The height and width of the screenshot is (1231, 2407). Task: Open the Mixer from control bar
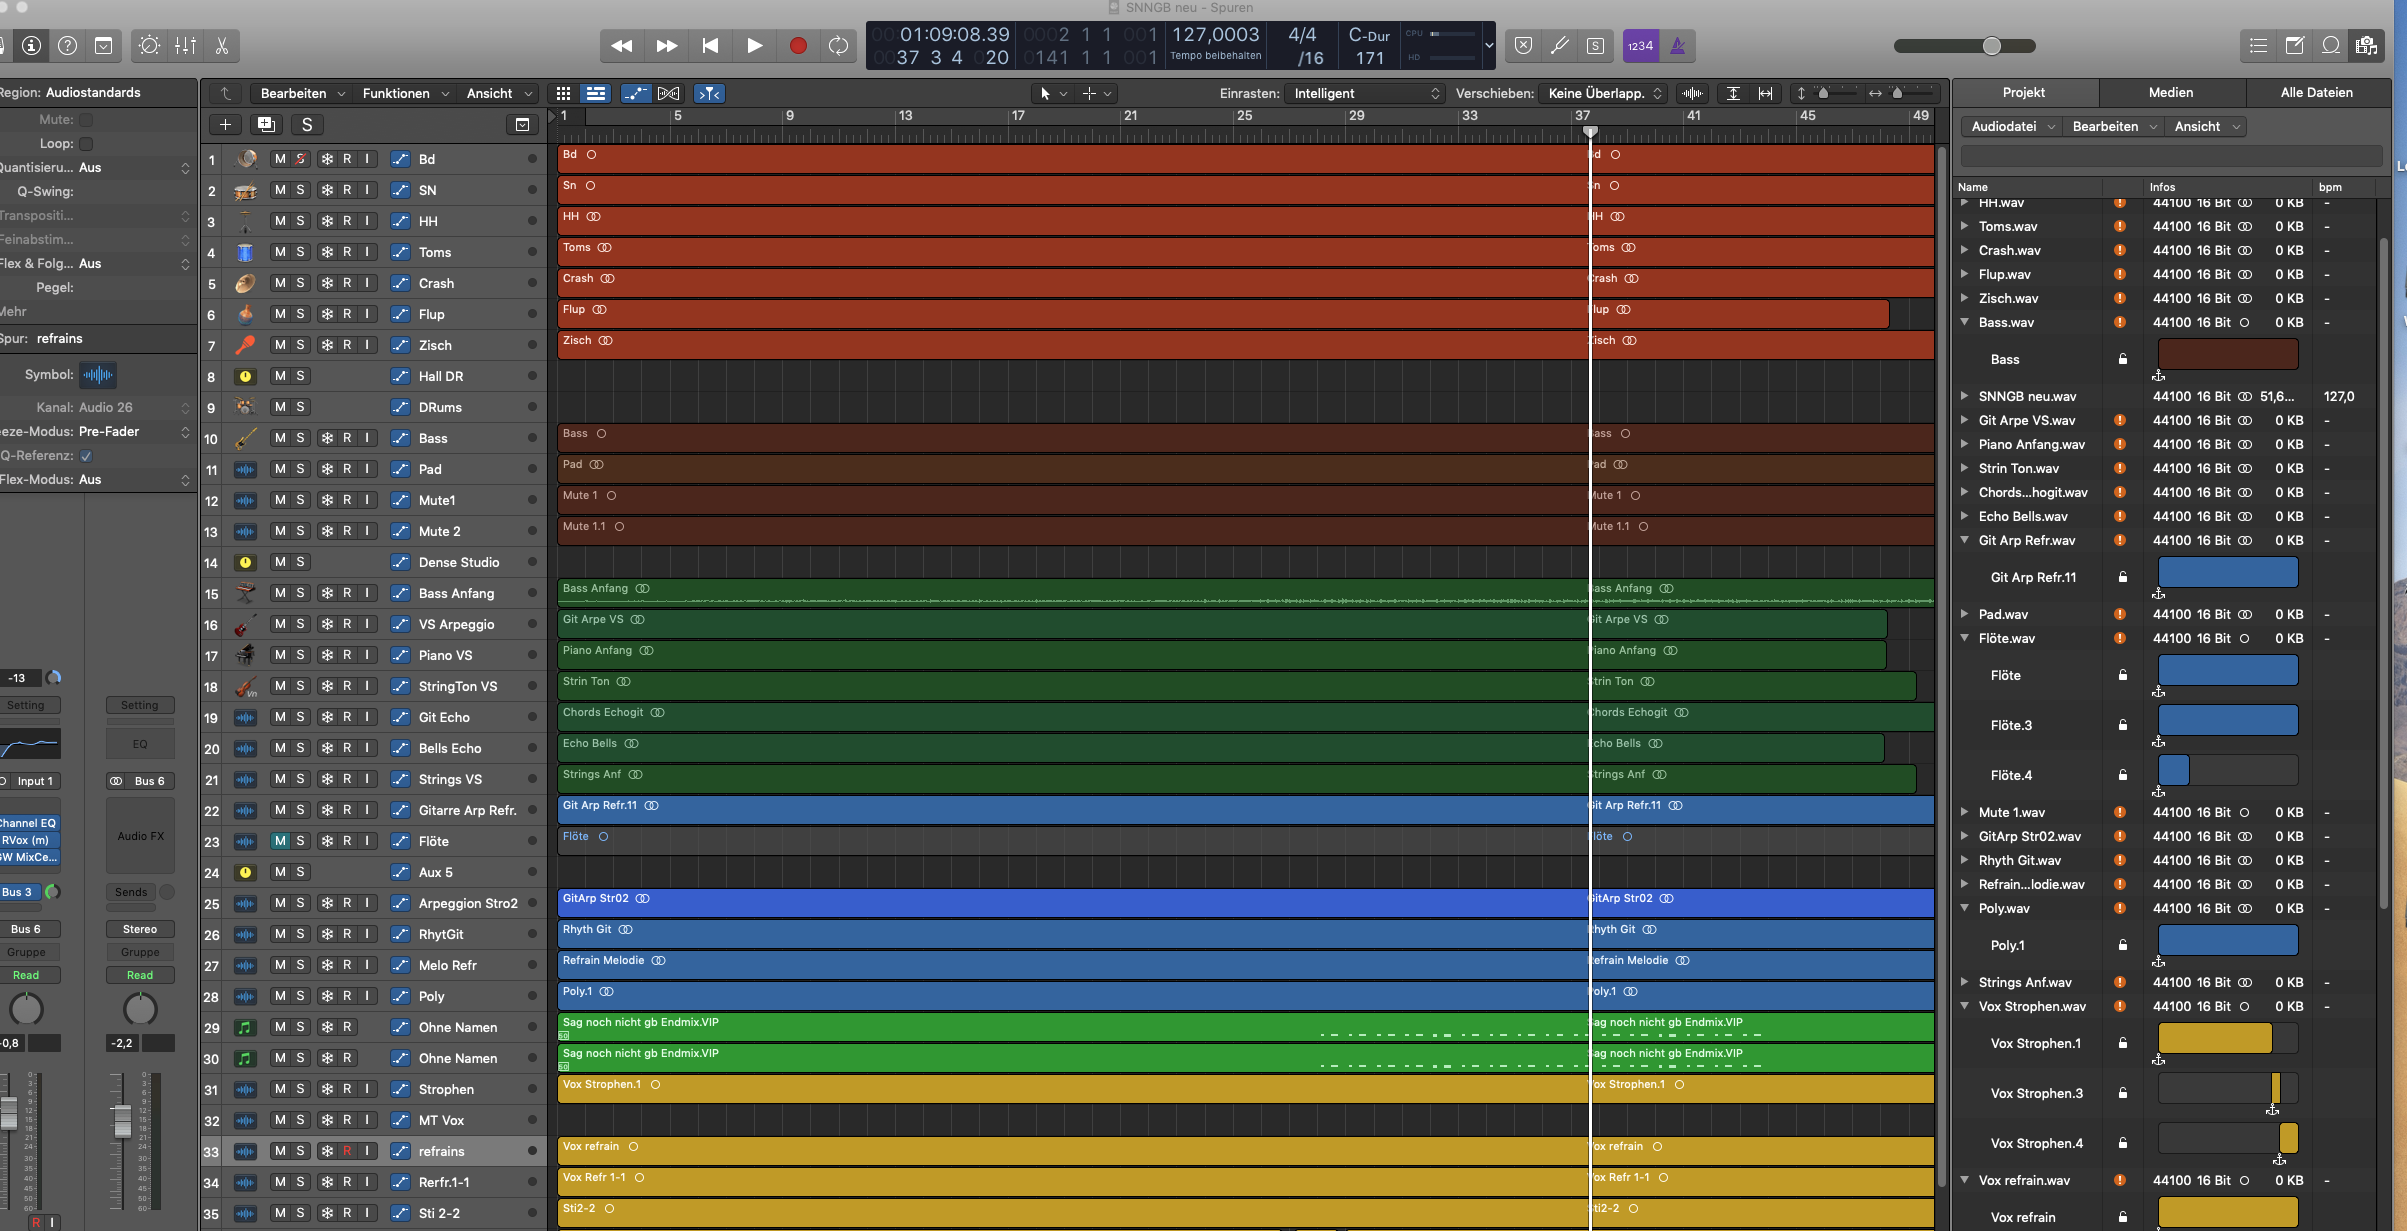tap(185, 46)
